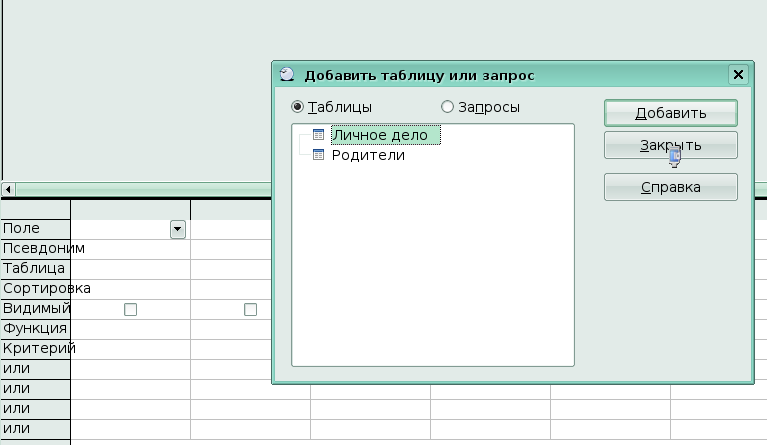Click the table icon beside Родители

pyautogui.click(x=318, y=155)
